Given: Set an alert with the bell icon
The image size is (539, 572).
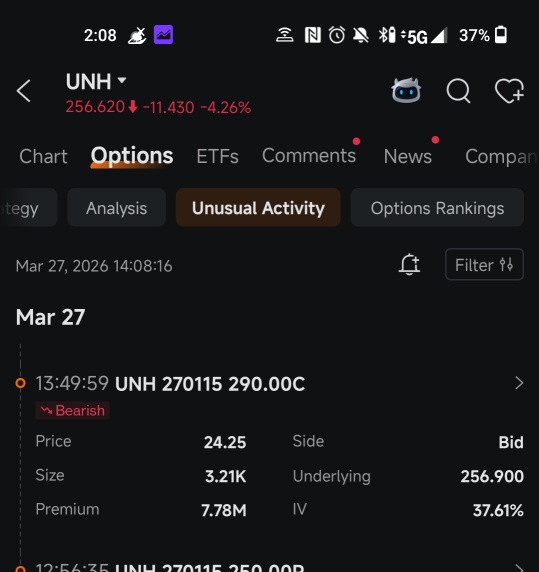Looking at the screenshot, I should [x=409, y=264].
